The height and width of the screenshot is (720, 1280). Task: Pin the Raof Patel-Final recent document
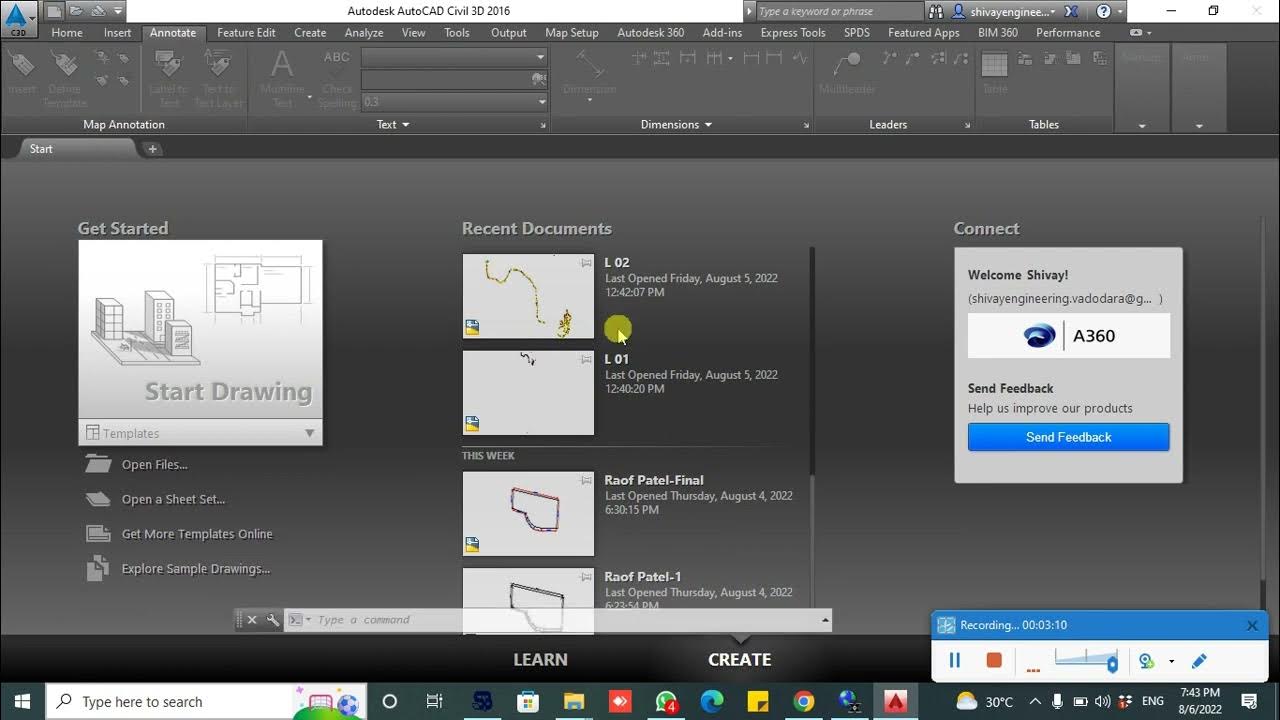click(x=586, y=480)
